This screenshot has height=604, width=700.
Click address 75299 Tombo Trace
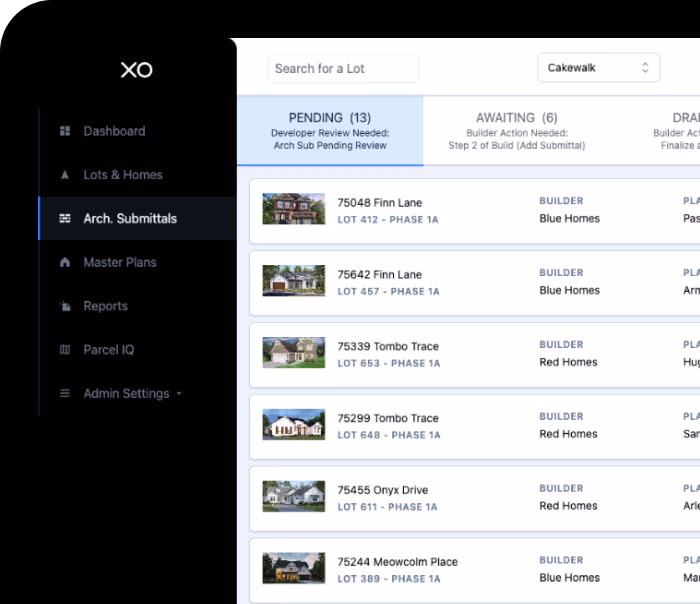(388, 418)
